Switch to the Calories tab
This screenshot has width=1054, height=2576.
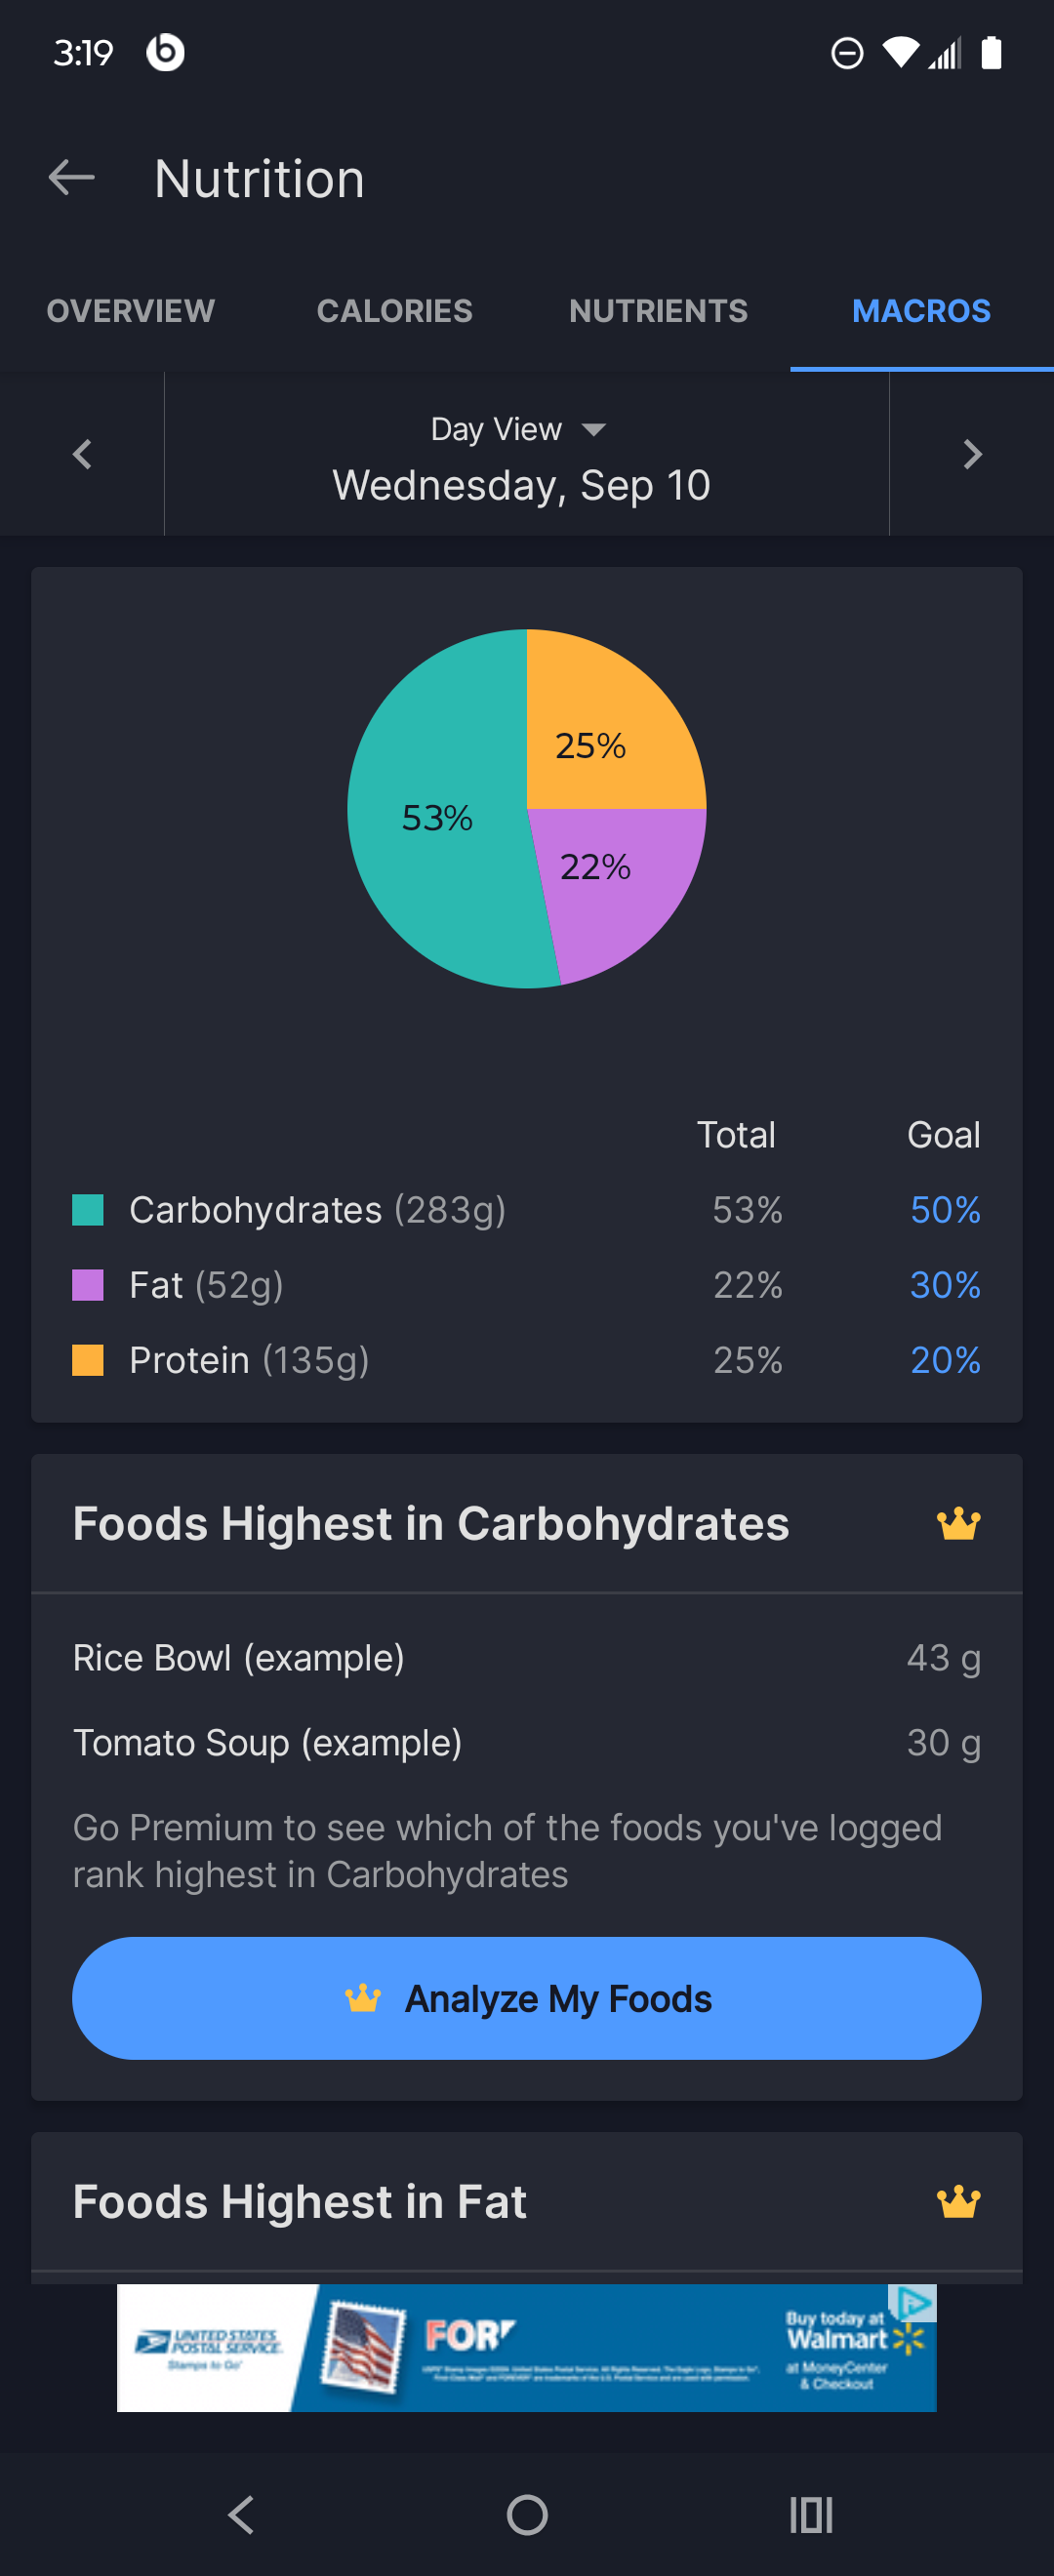tap(395, 311)
